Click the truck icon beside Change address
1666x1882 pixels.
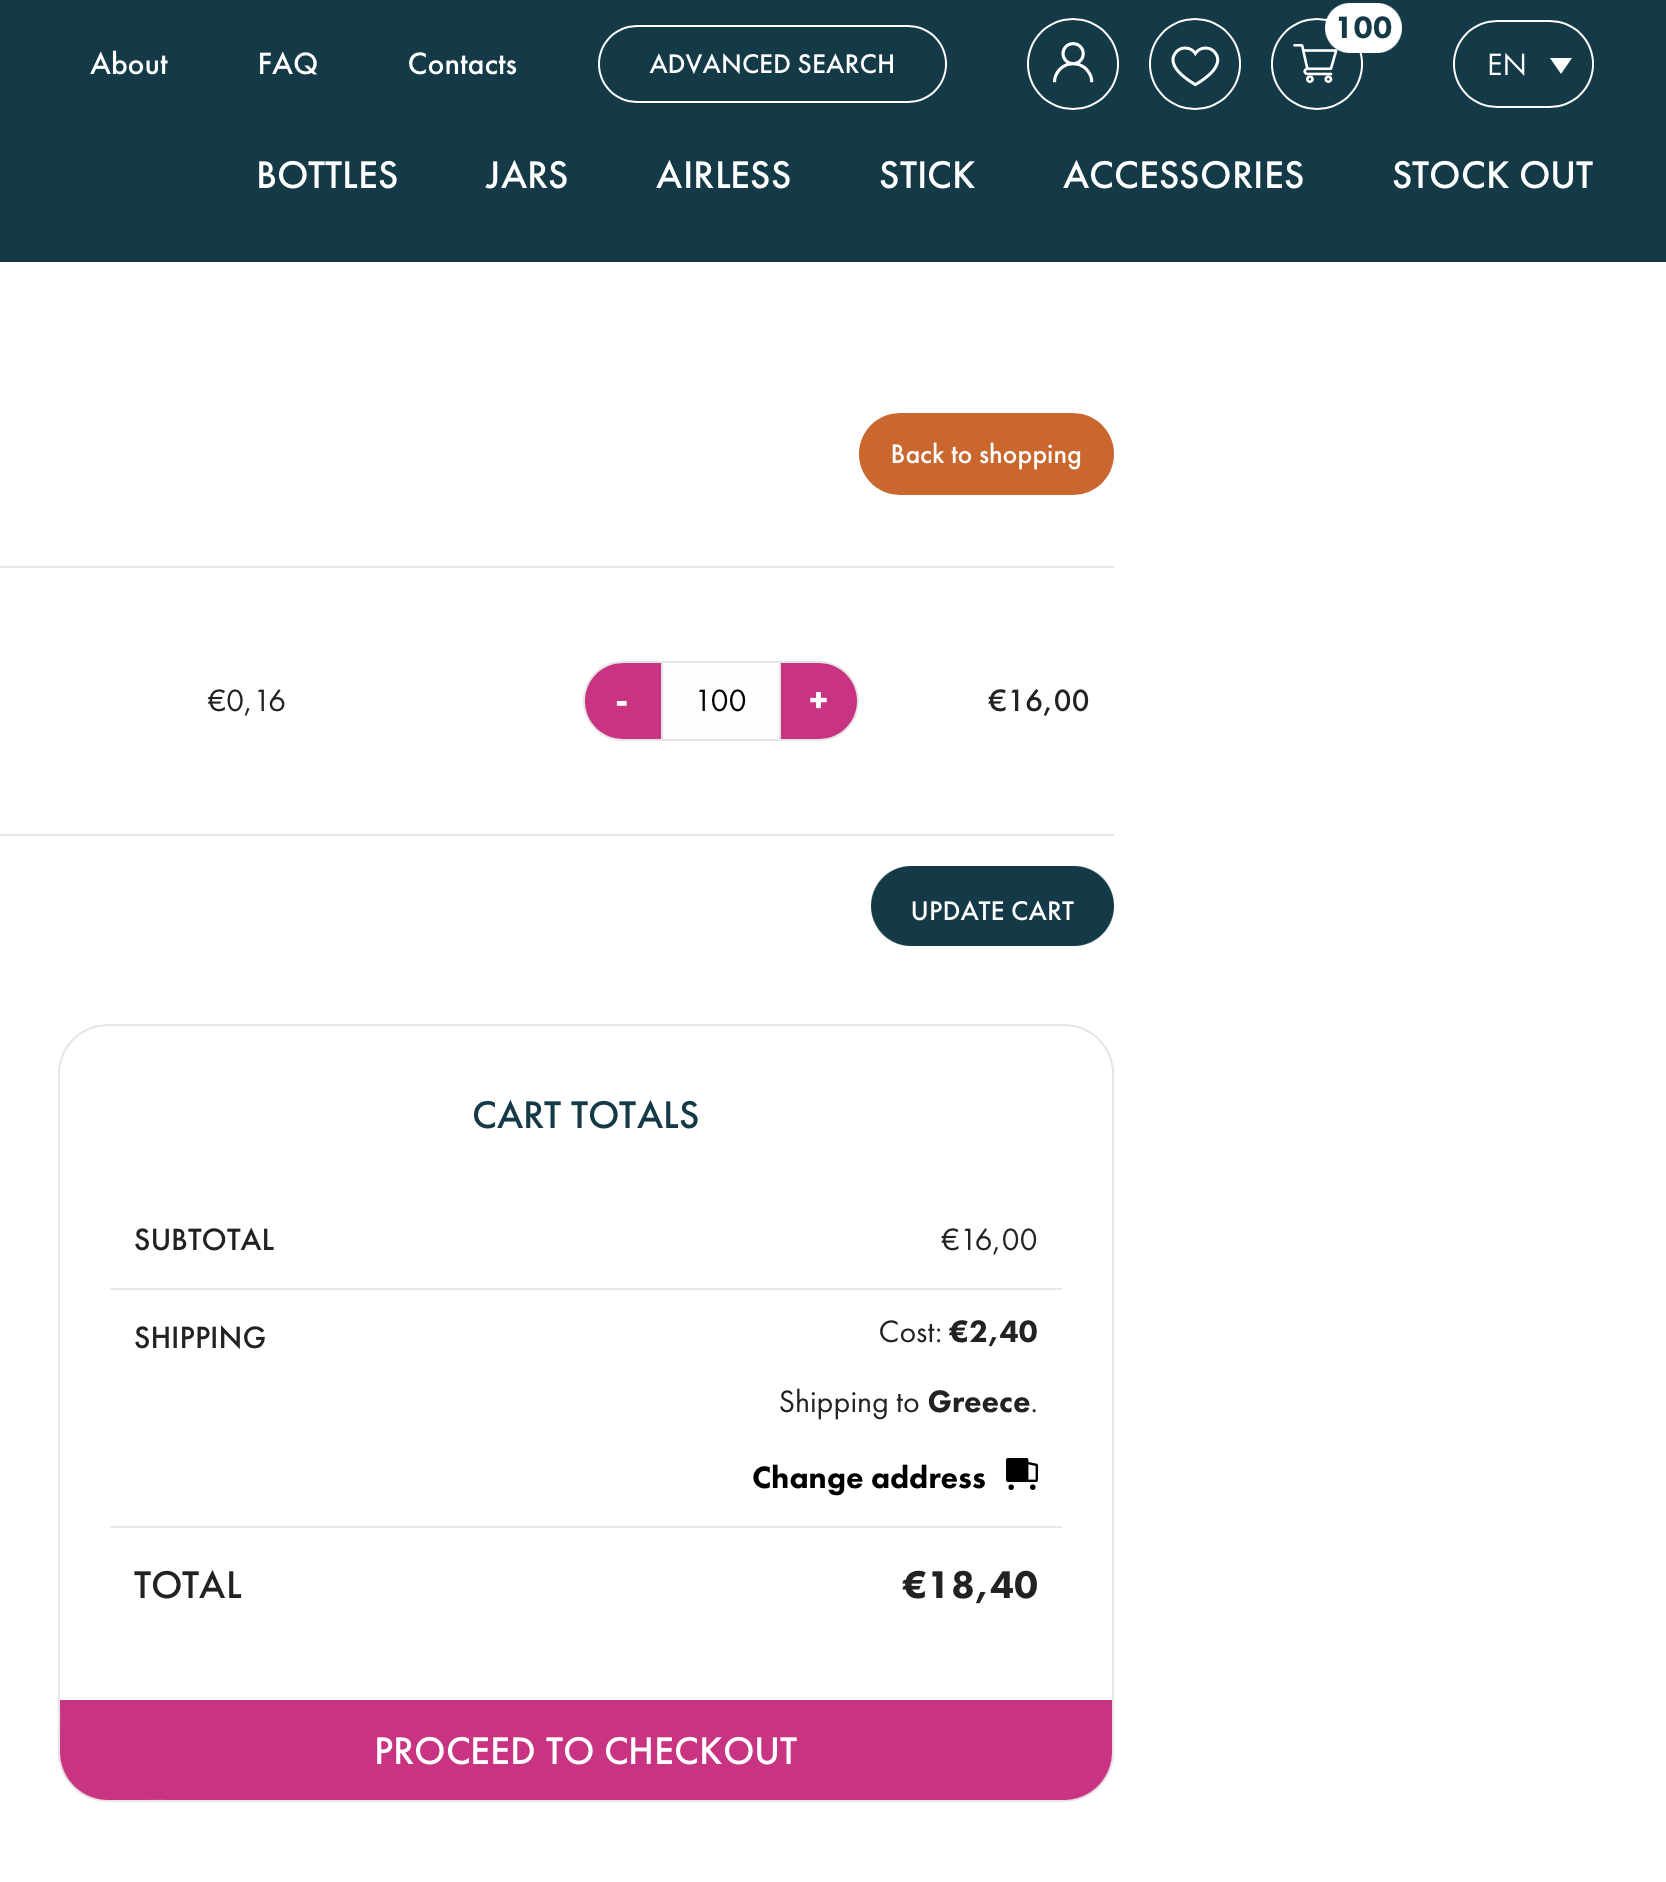point(1022,1473)
